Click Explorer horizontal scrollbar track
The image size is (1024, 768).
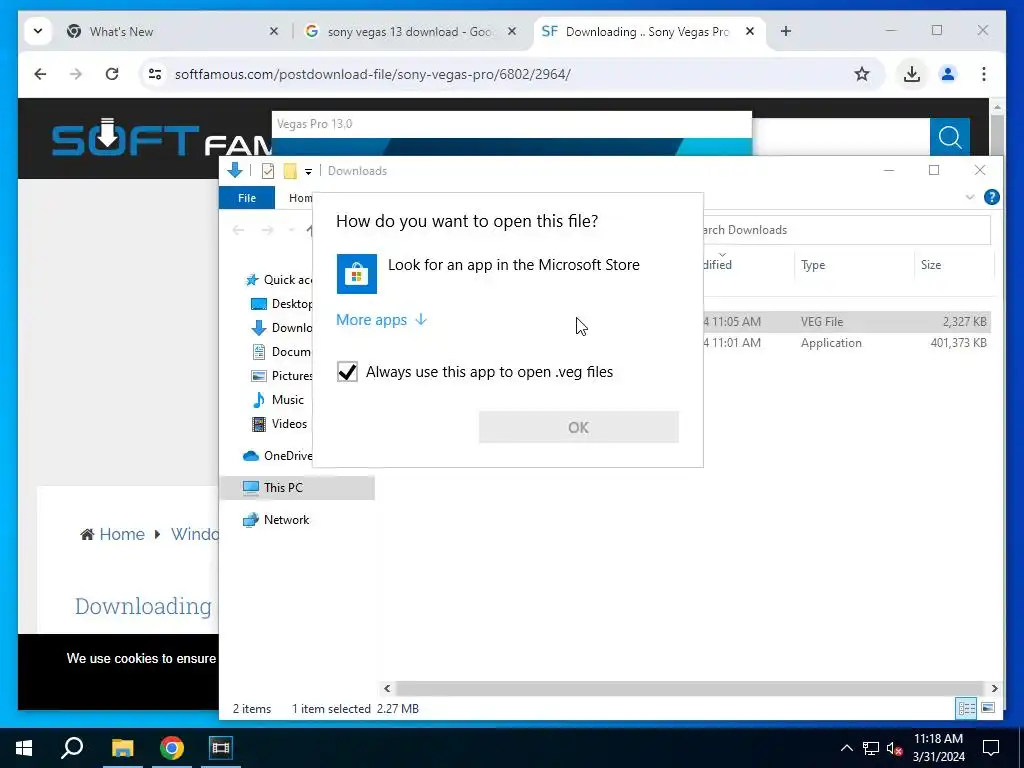pos(689,688)
